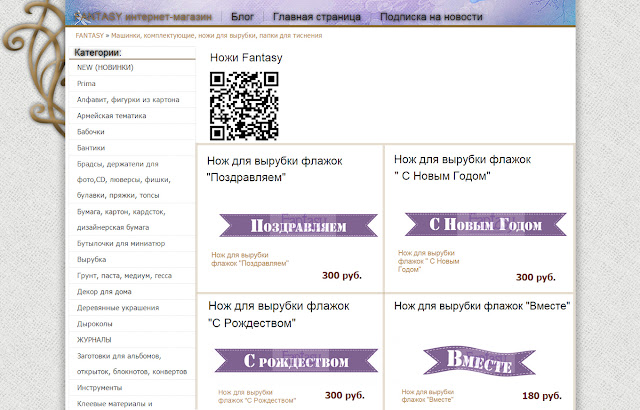Viewport: 640px width, 410px height.
Task: Click small description link флажок "Поздравляем"
Action: (x=250, y=259)
